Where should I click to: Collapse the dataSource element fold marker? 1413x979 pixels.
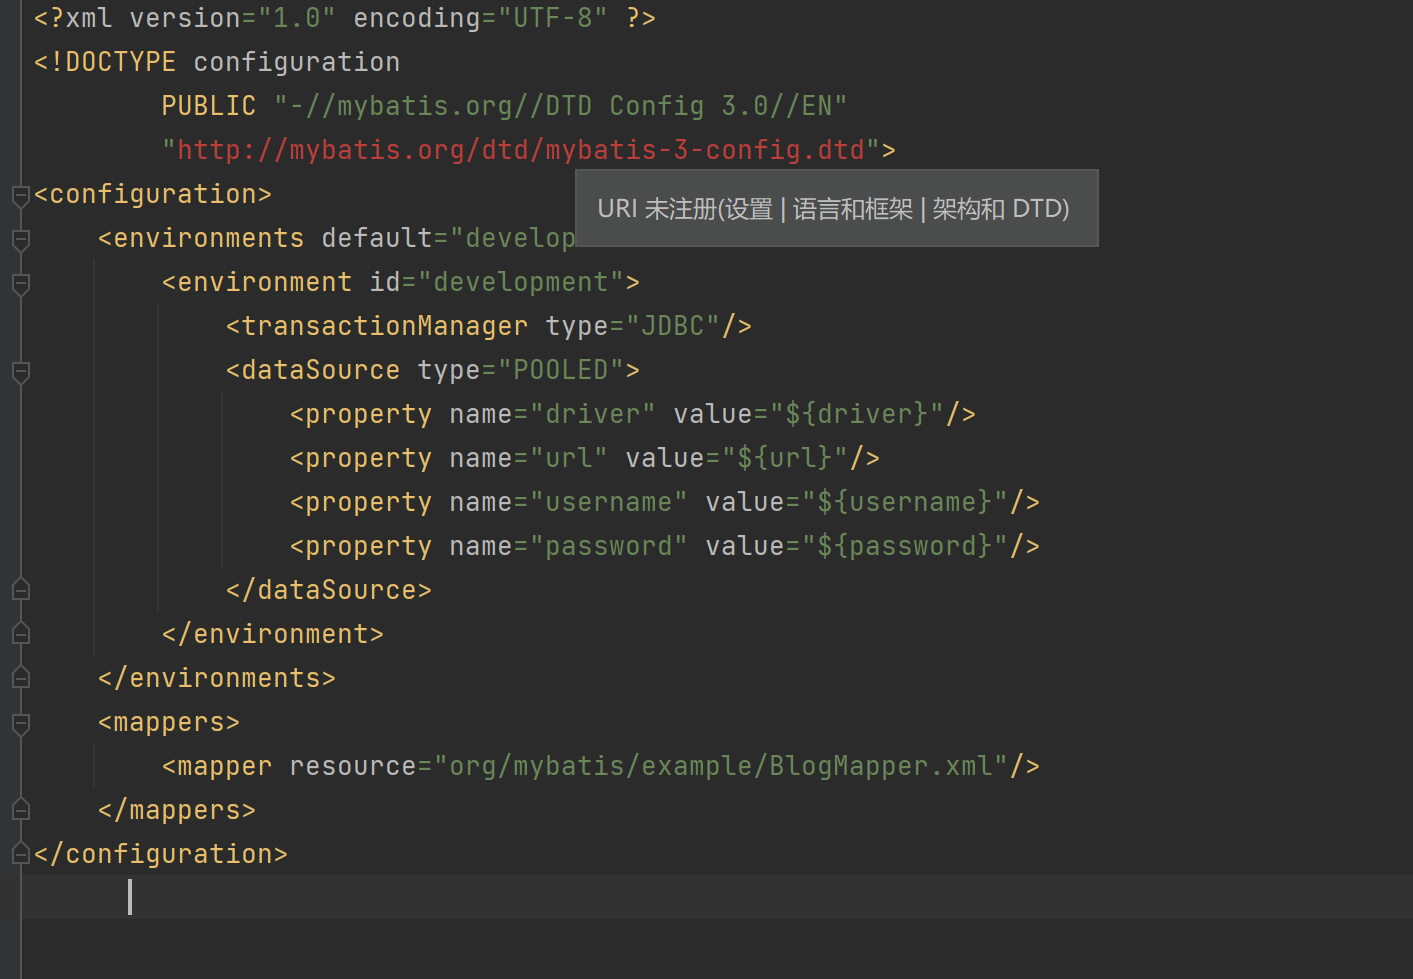tap(20, 372)
